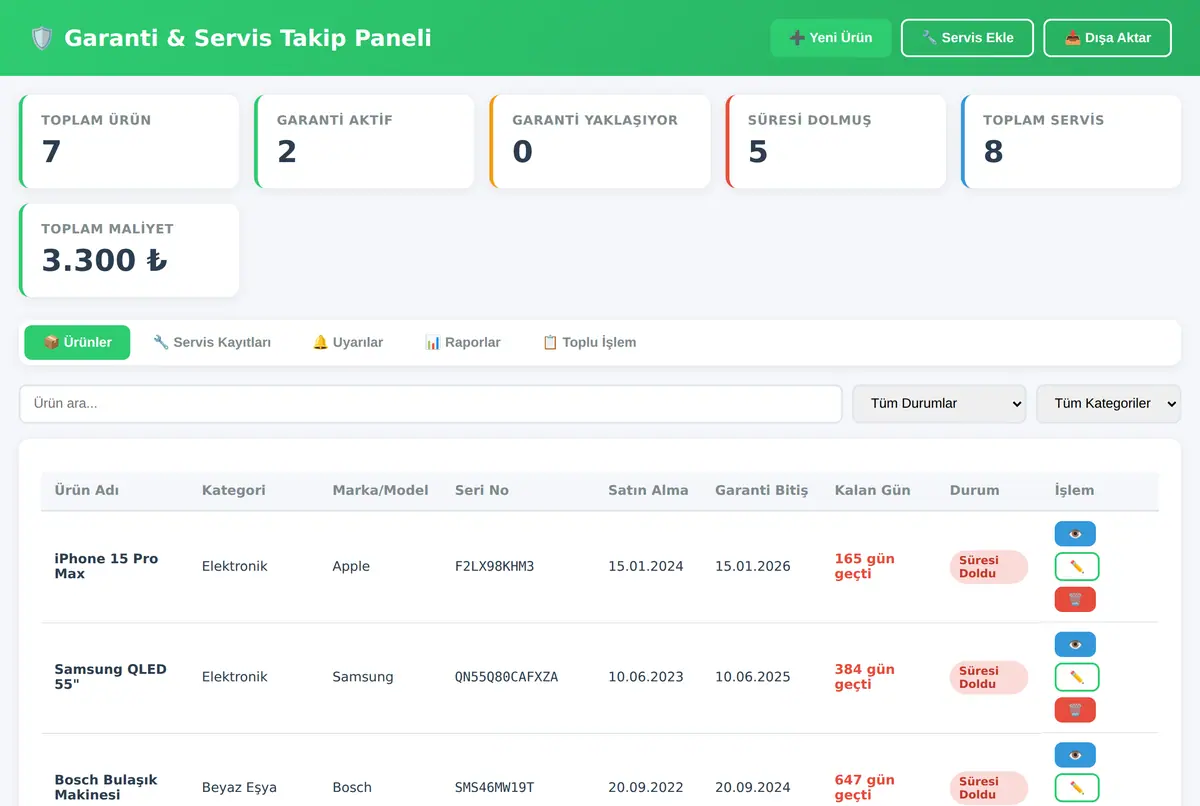Edit the Samsung QLED 55" entry

tap(1077, 677)
